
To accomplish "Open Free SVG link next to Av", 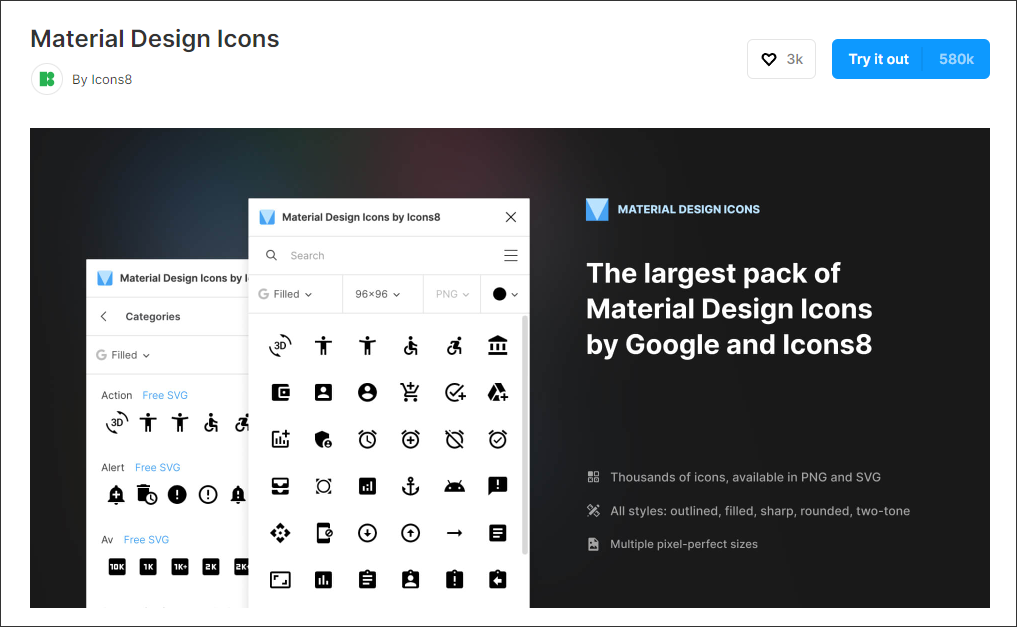I will tap(146, 539).
